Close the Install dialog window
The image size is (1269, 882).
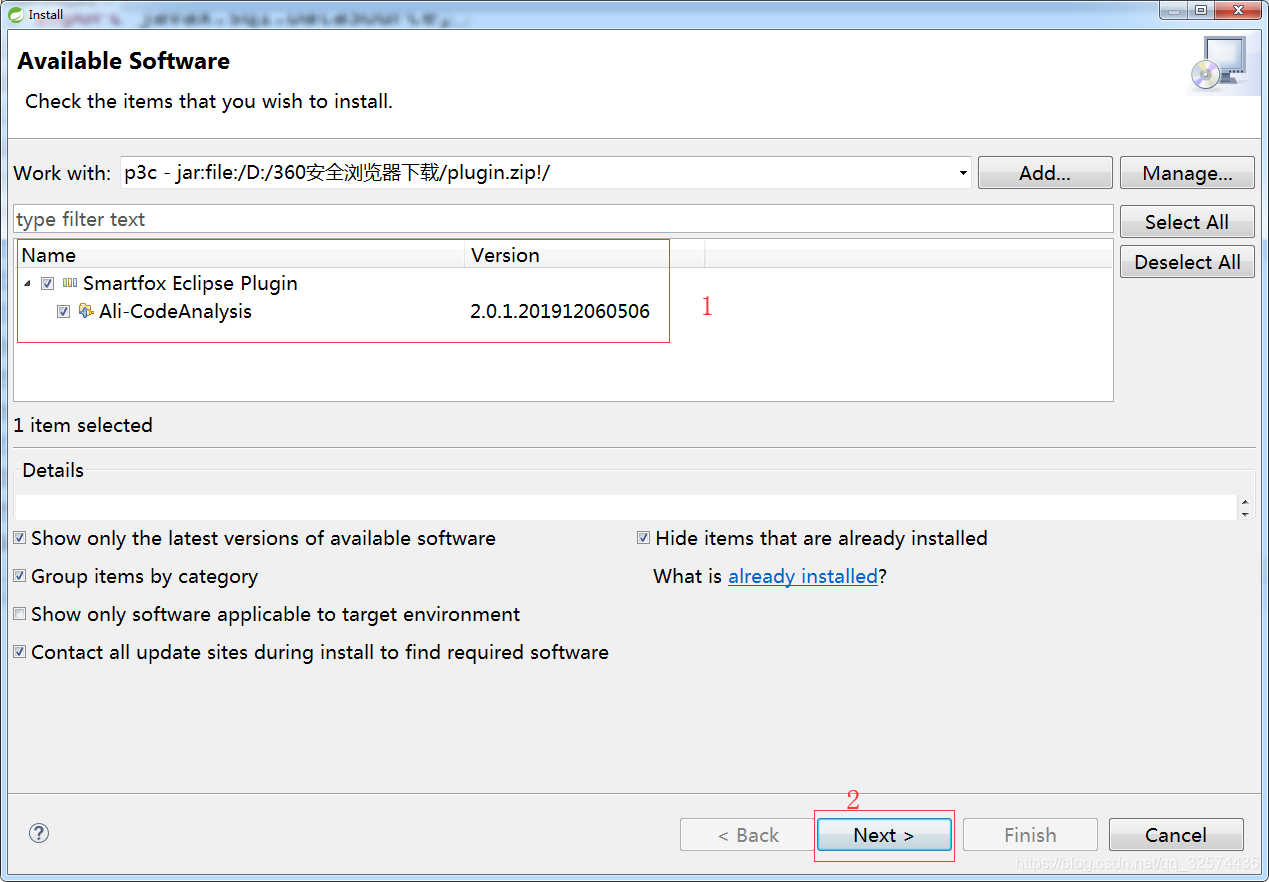pyautogui.click(x=1239, y=11)
